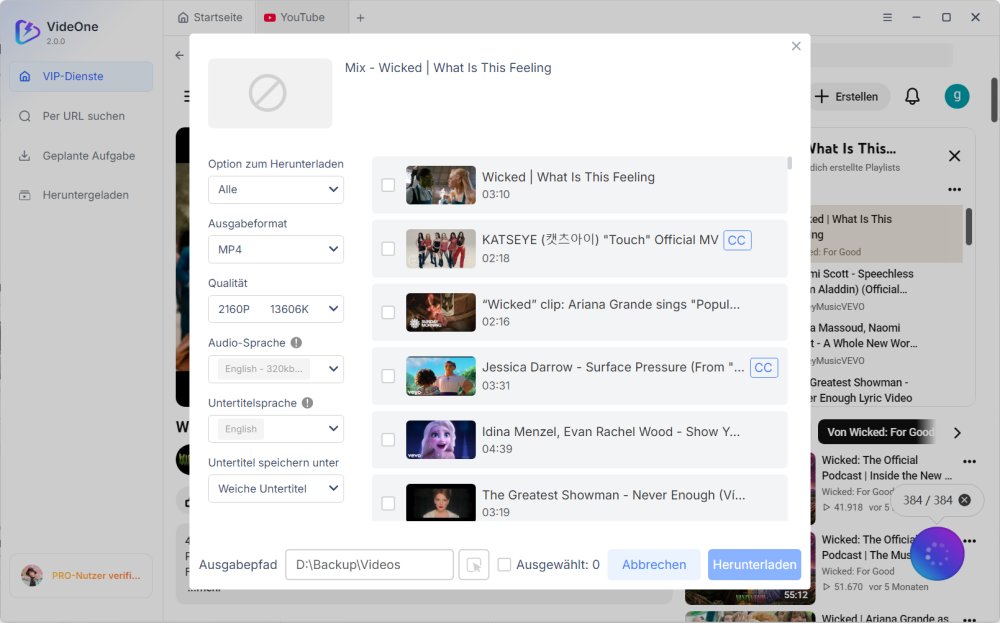Click the Startseite house icon

tap(183, 18)
